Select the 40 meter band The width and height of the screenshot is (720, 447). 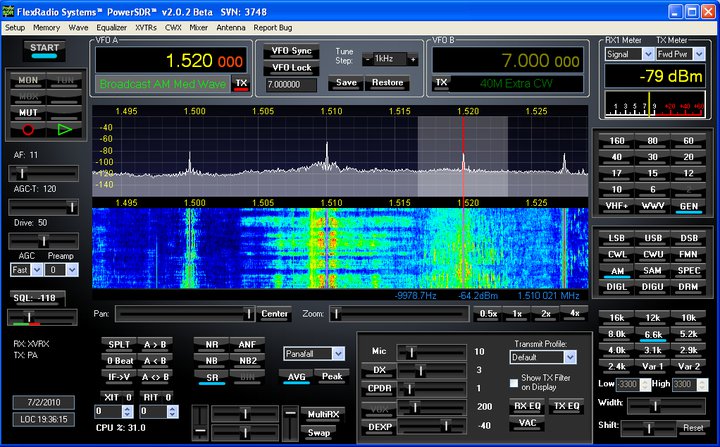(617, 157)
